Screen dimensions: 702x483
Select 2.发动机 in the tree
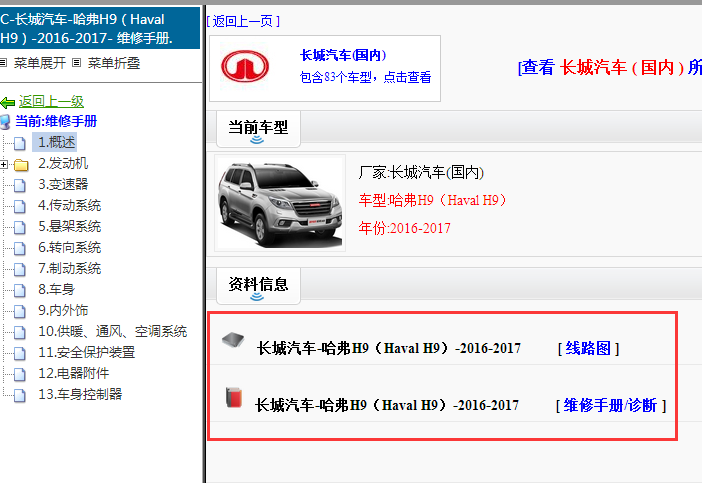pyautogui.click(x=63, y=163)
